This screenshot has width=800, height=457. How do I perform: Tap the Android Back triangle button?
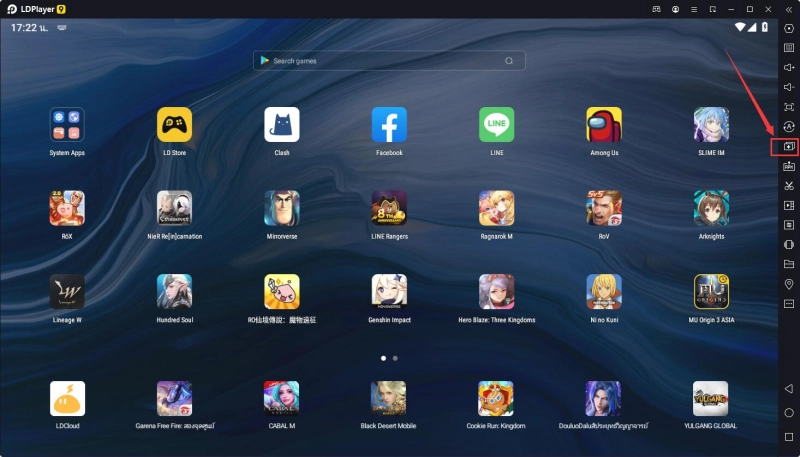(x=789, y=389)
